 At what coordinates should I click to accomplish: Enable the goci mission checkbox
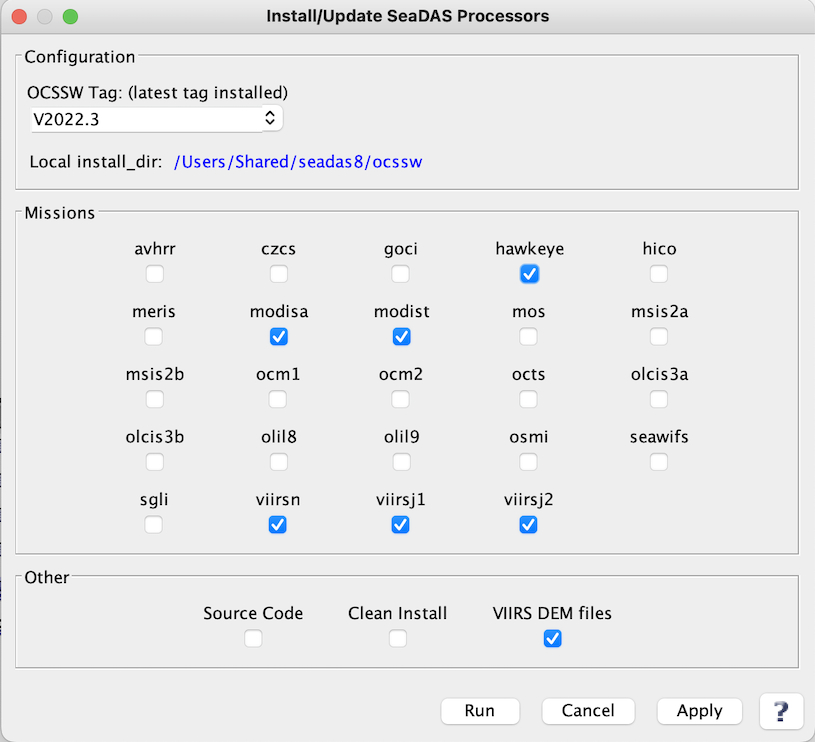pyautogui.click(x=400, y=274)
